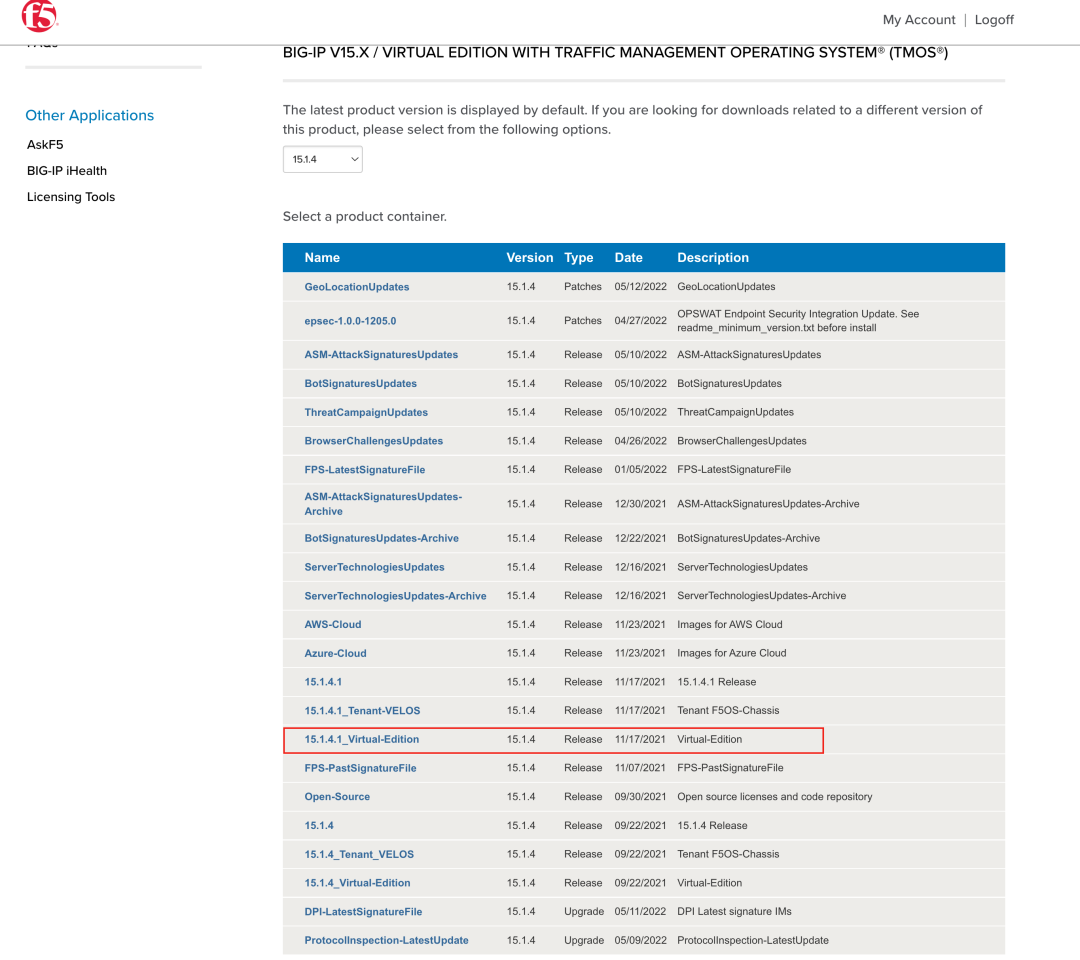Open the DPI-LatestSignatureFile container

point(363,912)
